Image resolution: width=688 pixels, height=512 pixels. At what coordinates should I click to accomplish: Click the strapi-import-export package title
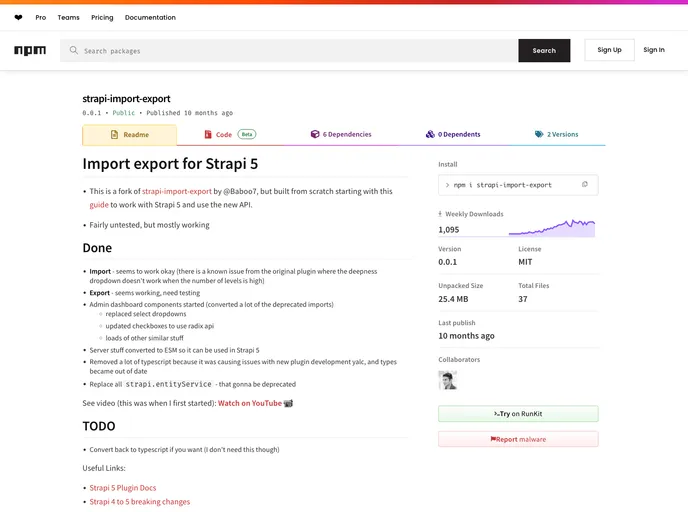[126, 99]
